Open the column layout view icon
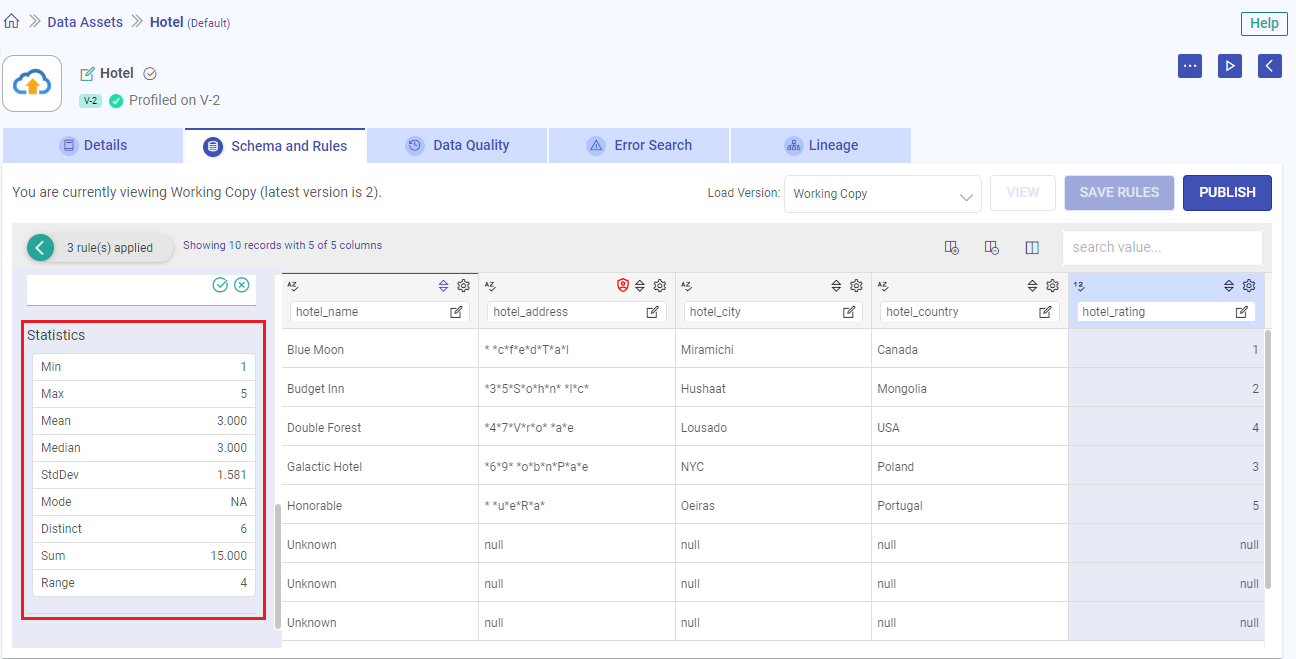This screenshot has height=659, width=1296. pyautogui.click(x=1032, y=247)
